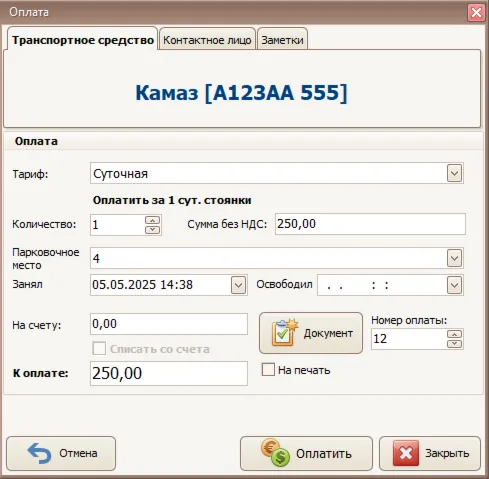Image resolution: width=489 pixels, height=479 pixels.
Task: Toggle the Списать со счета checkbox
Action: point(99,349)
